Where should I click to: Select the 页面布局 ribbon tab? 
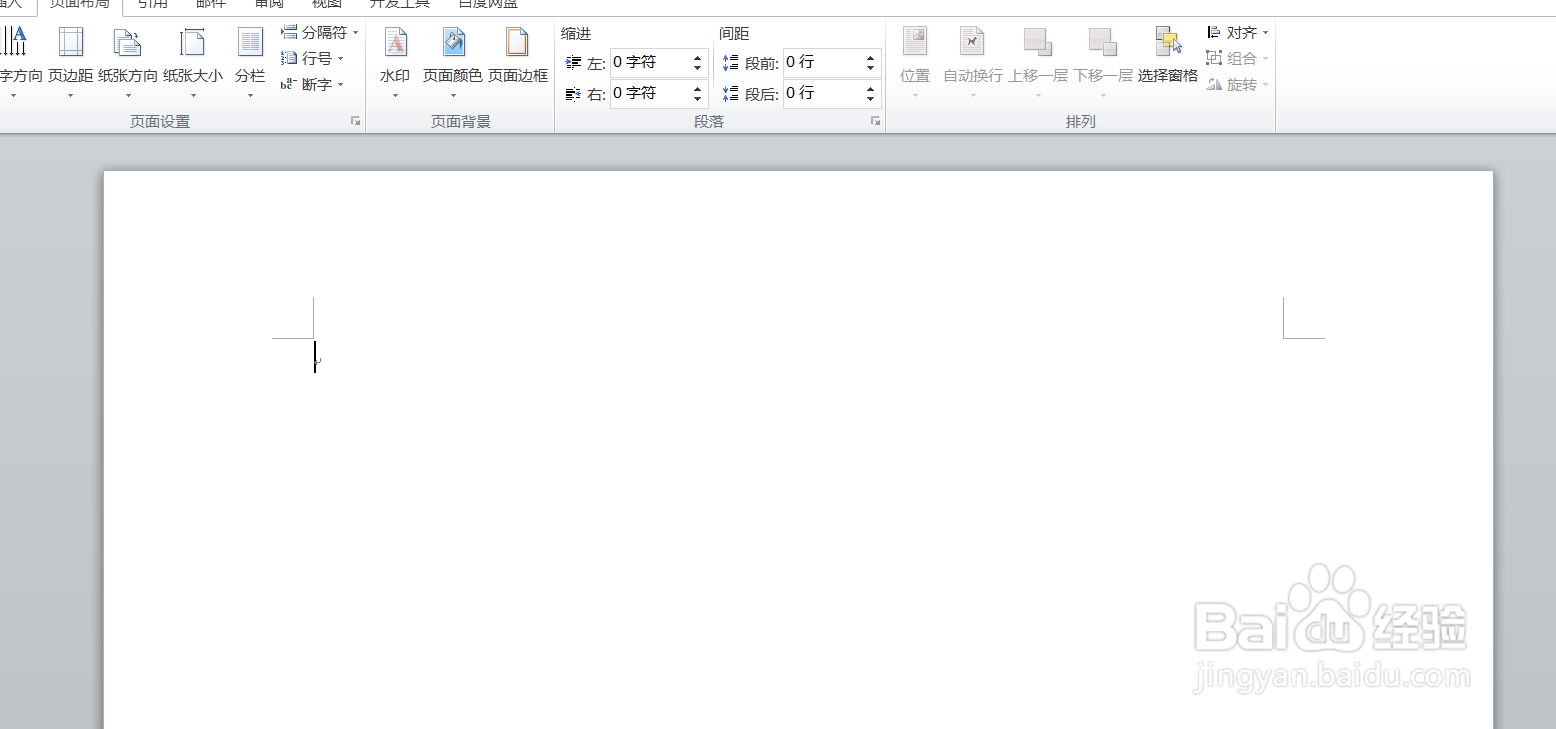(x=80, y=5)
